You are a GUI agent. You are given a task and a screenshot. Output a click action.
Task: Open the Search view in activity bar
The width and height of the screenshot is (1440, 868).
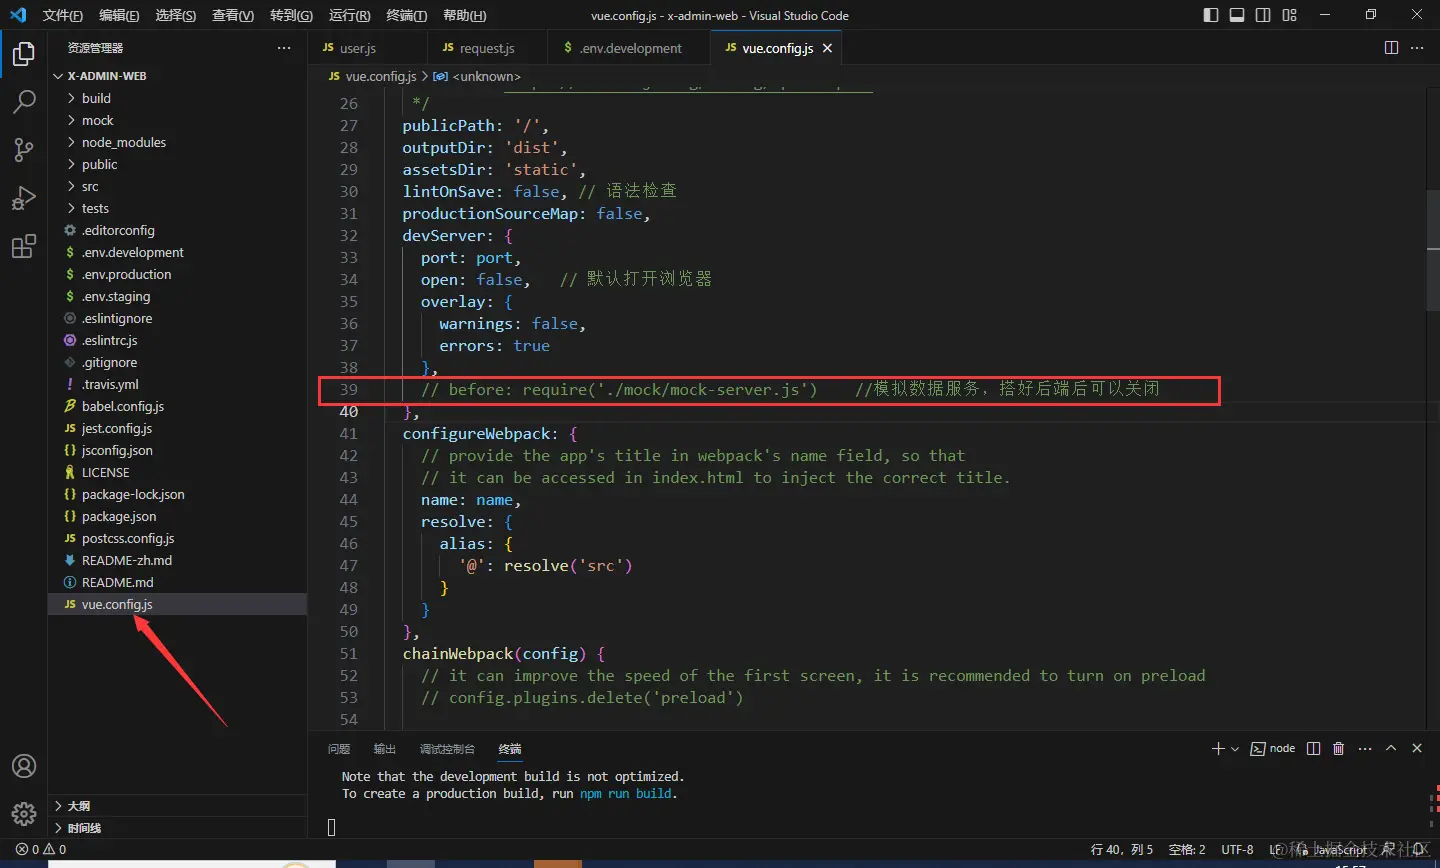point(24,102)
